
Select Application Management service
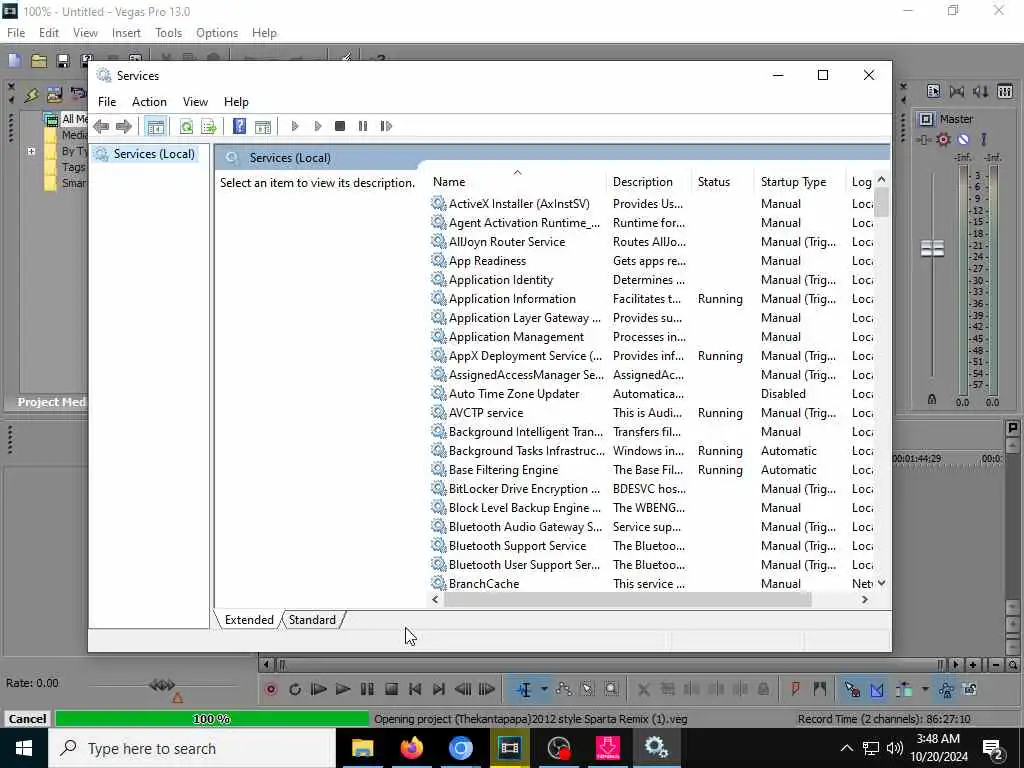[516, 337]
